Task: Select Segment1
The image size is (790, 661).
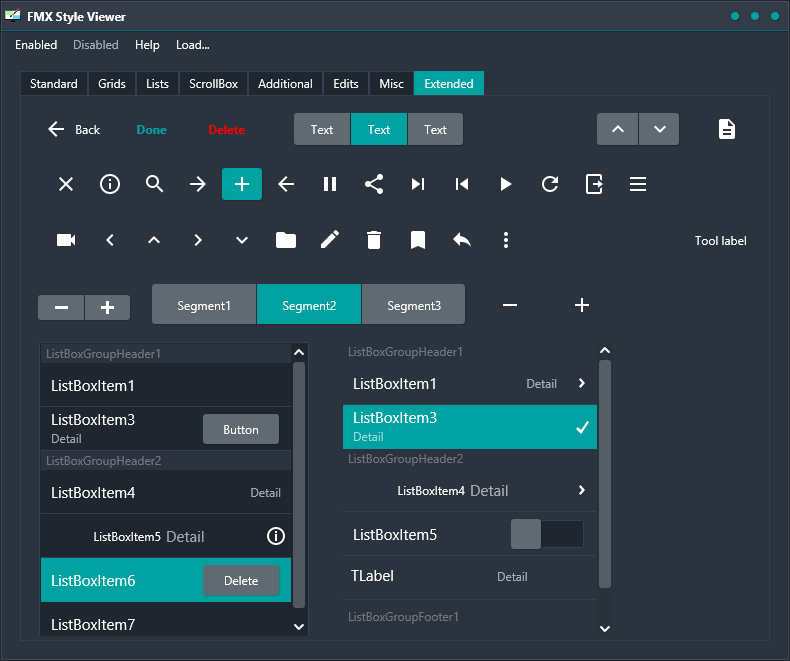Action: tap(204, 304)
